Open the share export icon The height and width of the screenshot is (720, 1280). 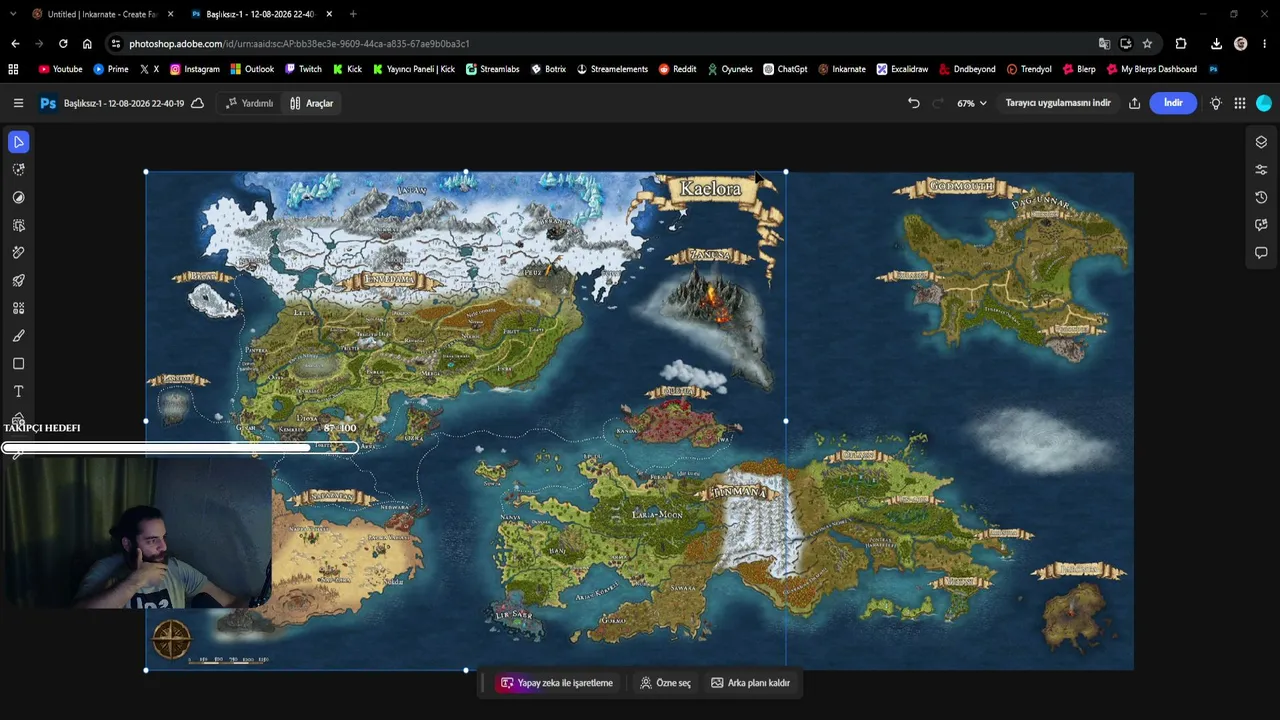[x=1134, y=103]
